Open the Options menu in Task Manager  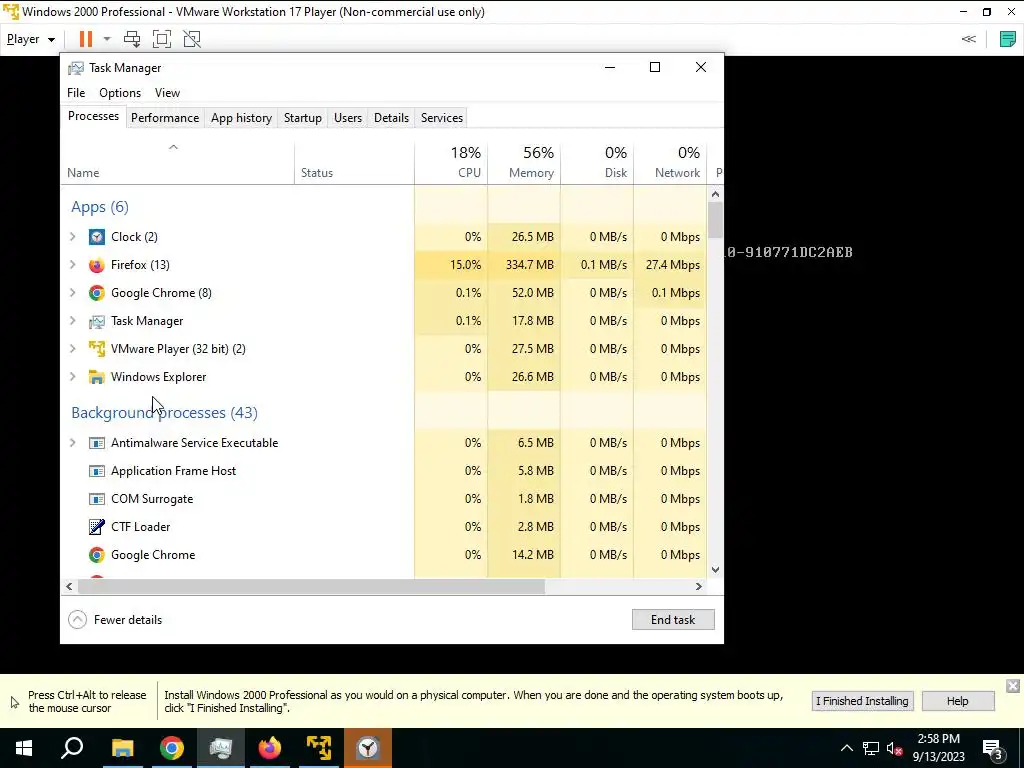tap(120, 93)
